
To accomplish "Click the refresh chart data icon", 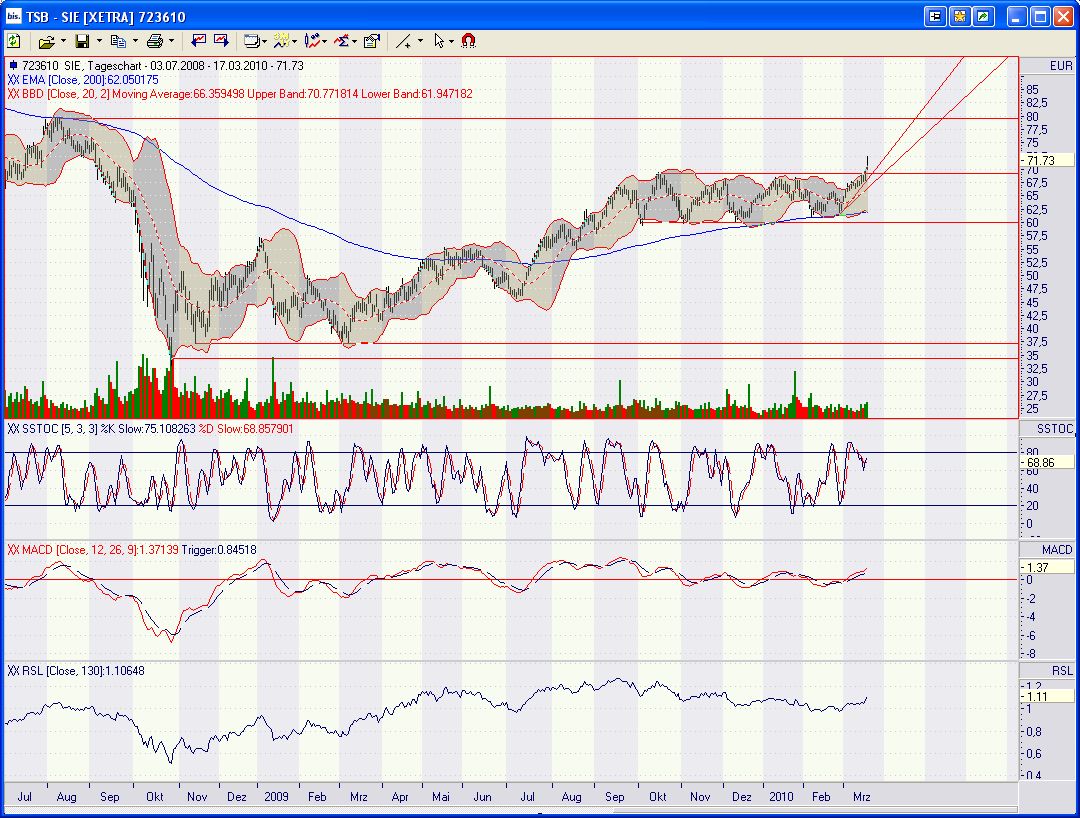I will click(14, 41).
